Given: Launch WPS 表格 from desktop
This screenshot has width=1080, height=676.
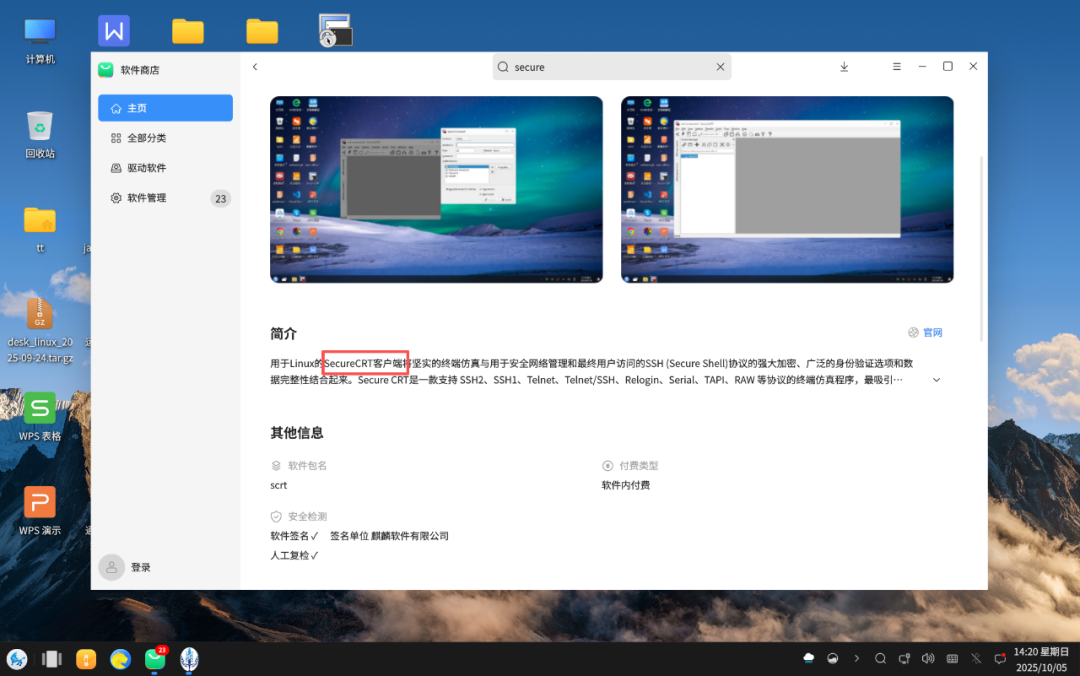Looking at the screenshot, I should pos(40,416).
